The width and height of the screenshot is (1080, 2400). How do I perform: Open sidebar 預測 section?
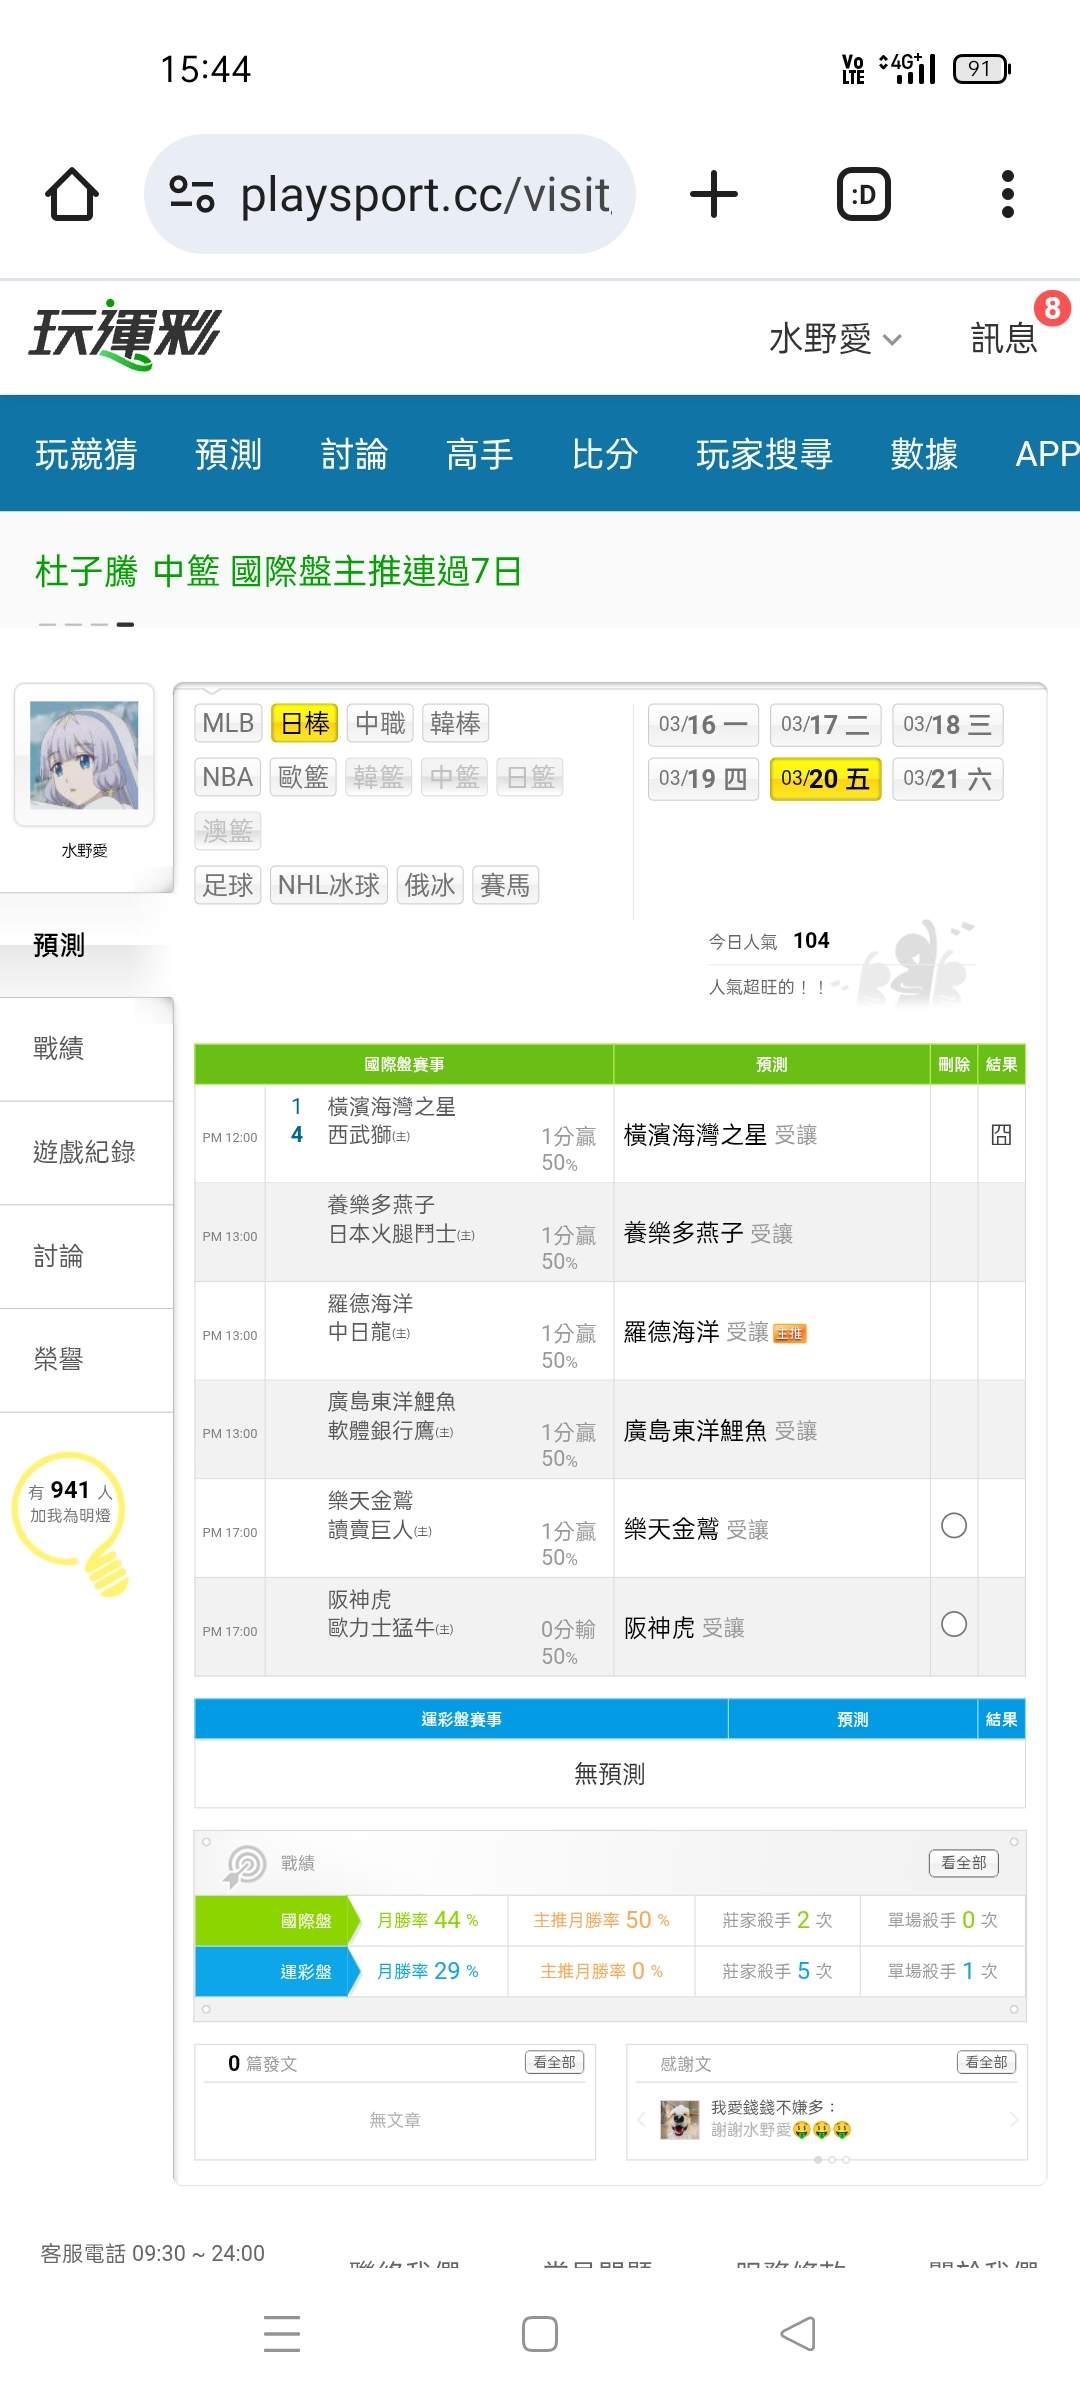[86, 945]
